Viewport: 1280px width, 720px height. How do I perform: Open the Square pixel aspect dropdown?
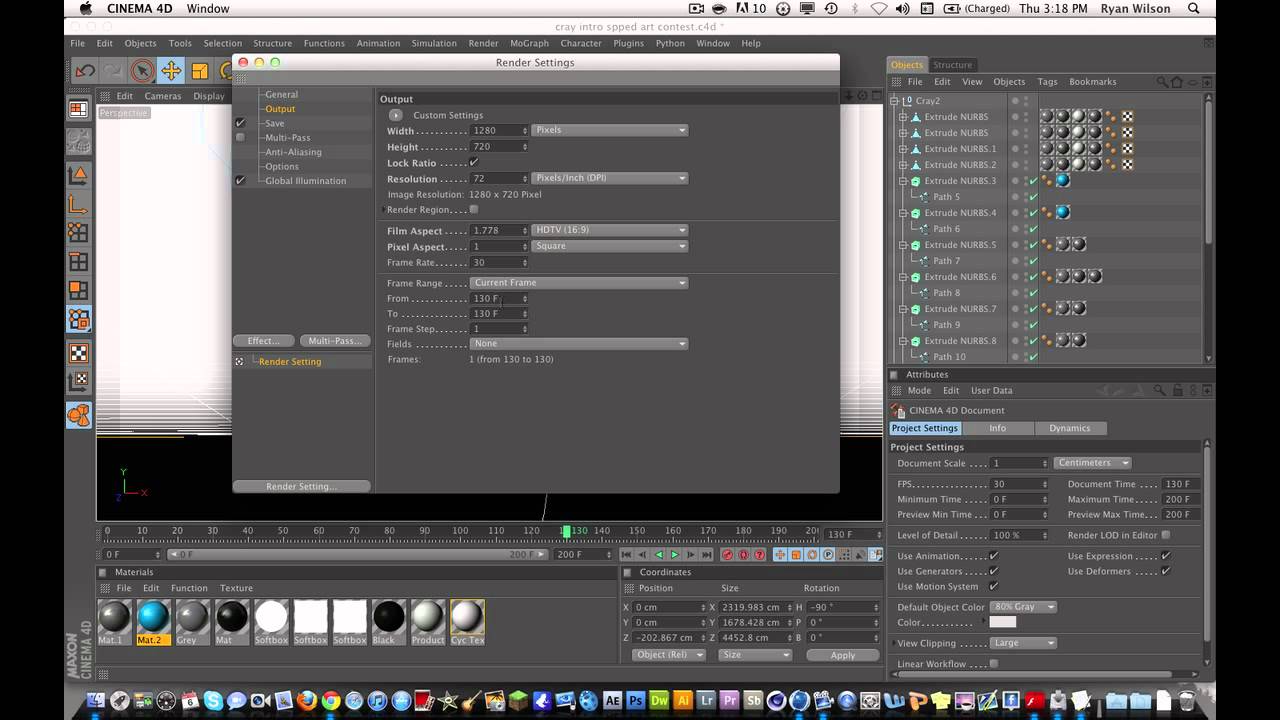tap(610, 246)
